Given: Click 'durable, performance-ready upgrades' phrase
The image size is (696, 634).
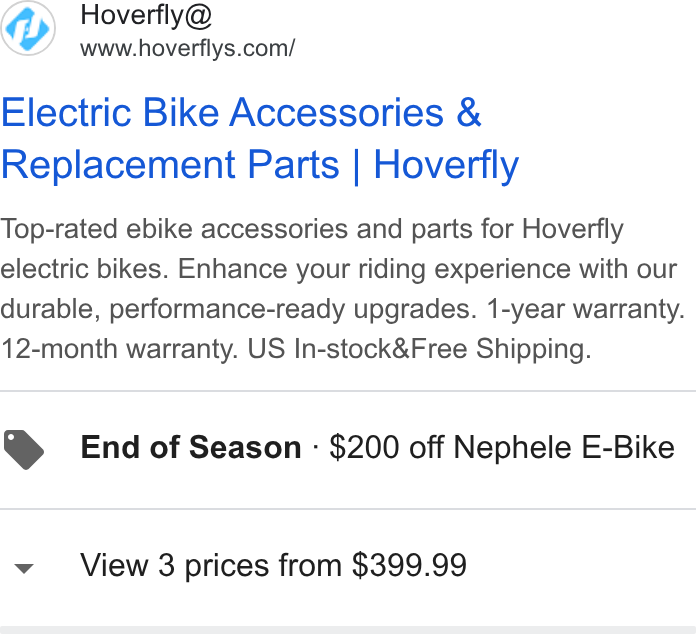Looking at the screenshot, I should pos(238,309).
